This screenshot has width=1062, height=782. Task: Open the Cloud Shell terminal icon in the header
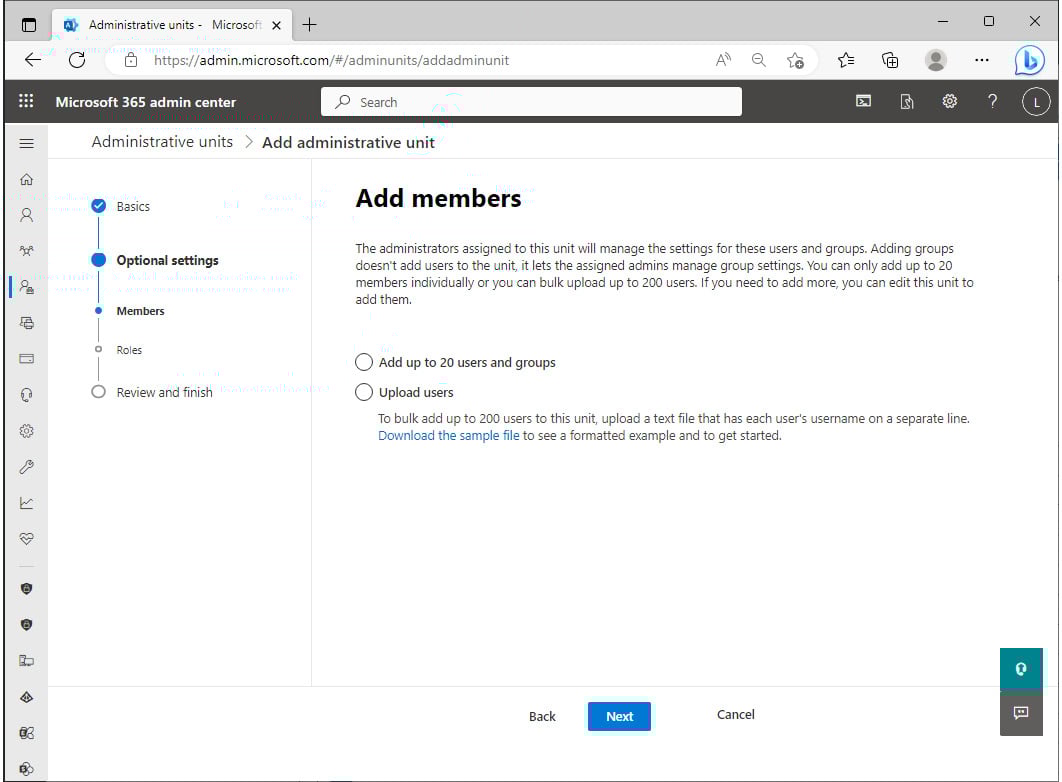point(862,101)
